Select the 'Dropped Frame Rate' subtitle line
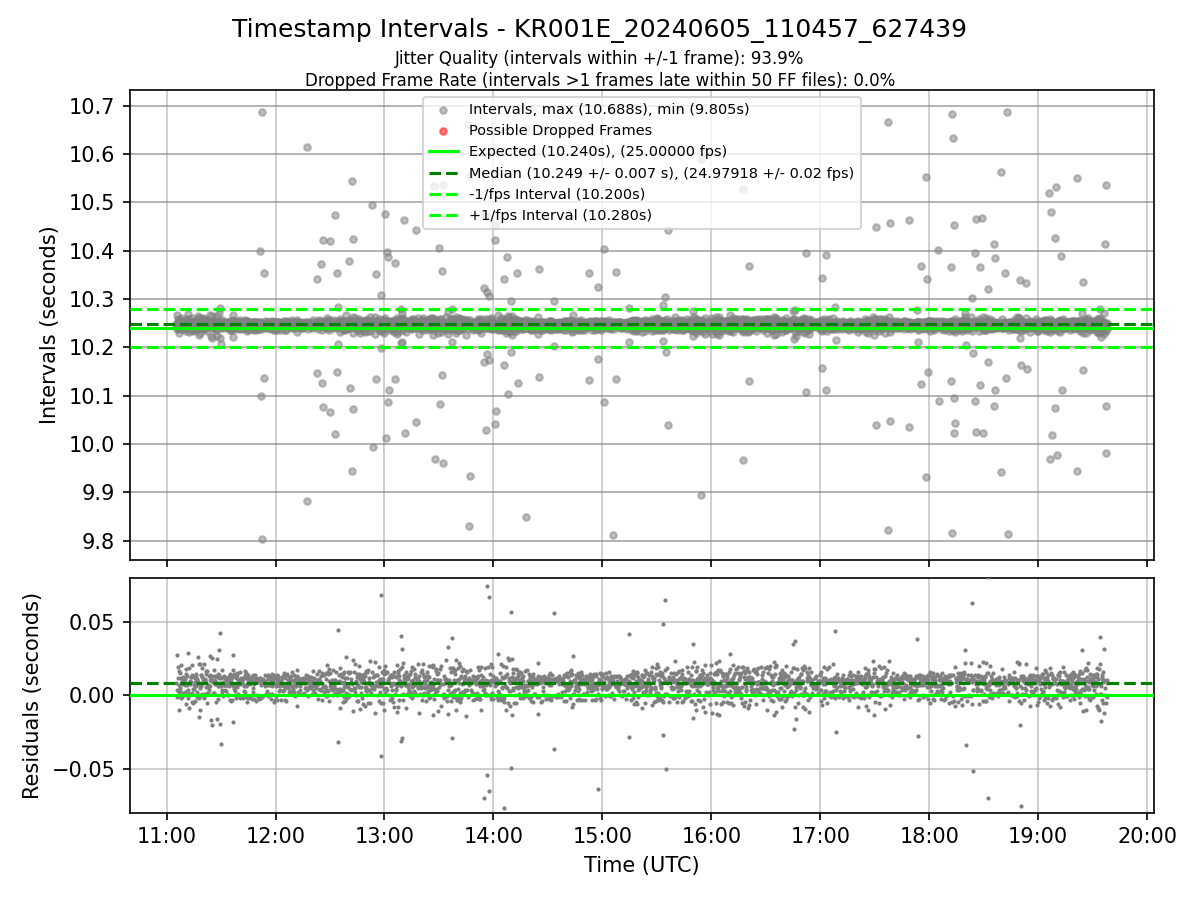The width and height of the screenshot is (1200, 900). [599, 80]
